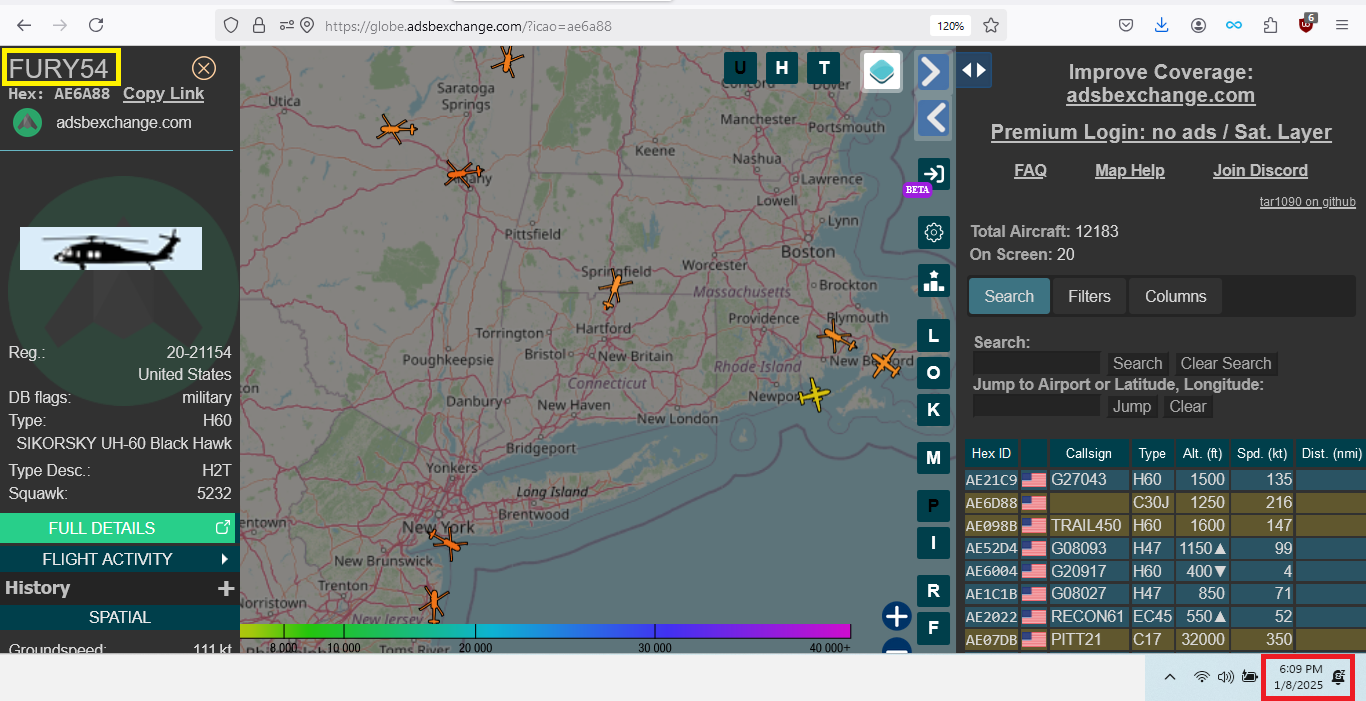Viewport: 1366px width, 701px height.
Task: Toggle the M map option
Action: click(x=934, y=458)
